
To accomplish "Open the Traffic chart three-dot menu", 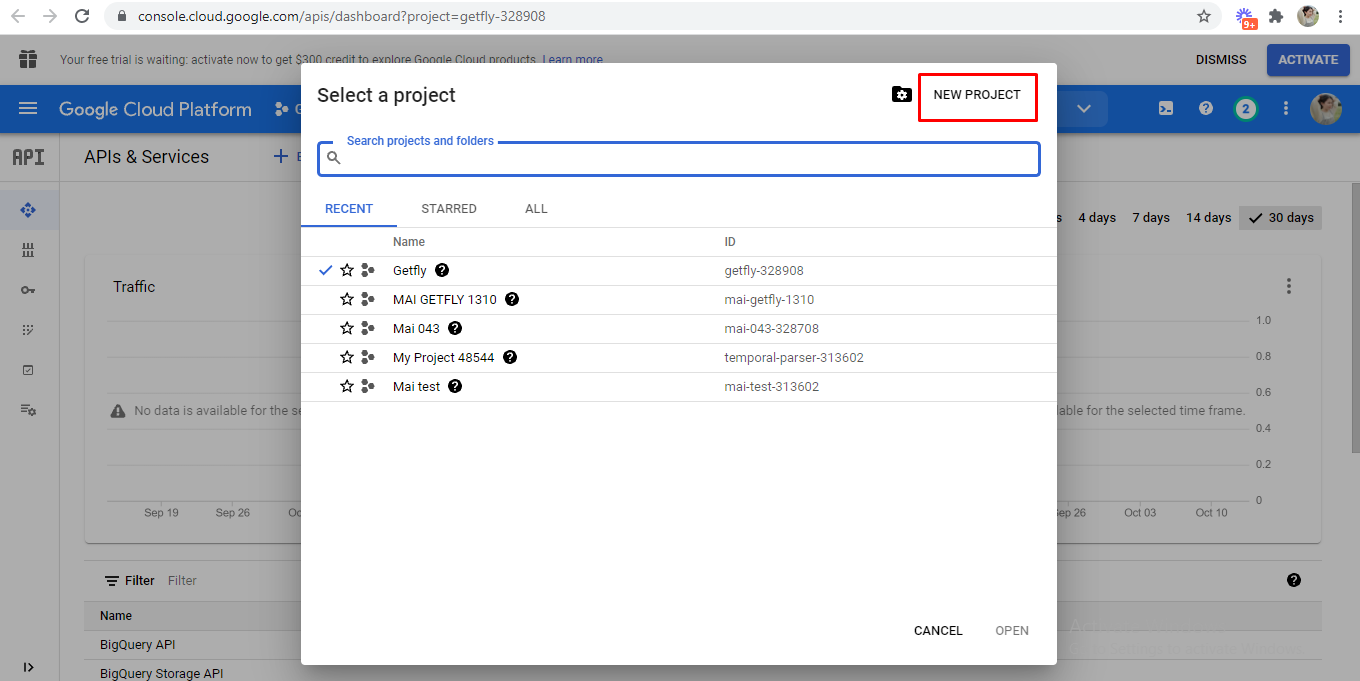I will (1289, 287).
